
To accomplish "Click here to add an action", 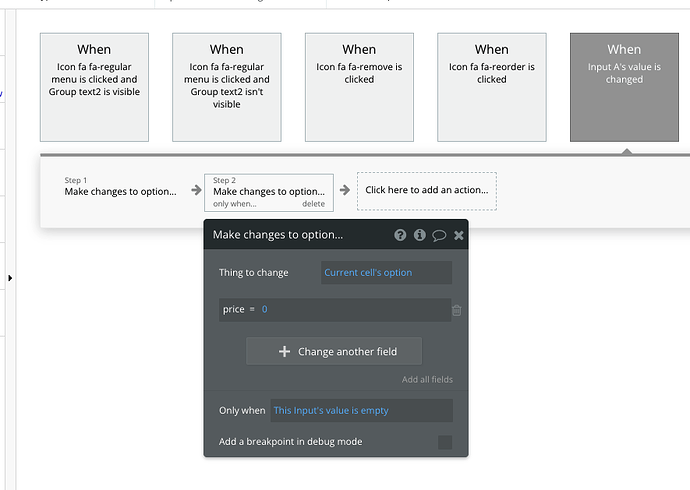I will (426, 190).
